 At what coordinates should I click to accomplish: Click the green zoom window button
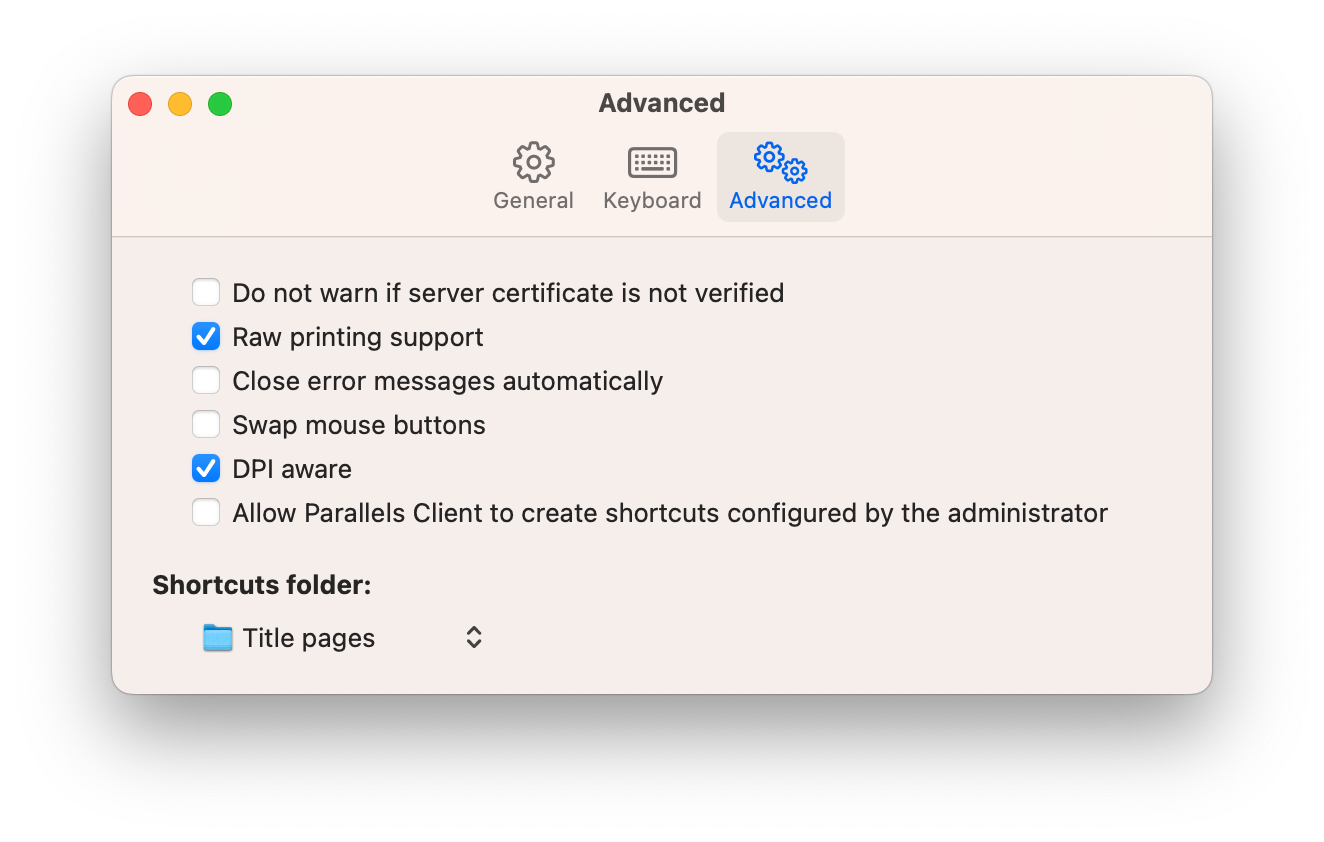[220, 104]
